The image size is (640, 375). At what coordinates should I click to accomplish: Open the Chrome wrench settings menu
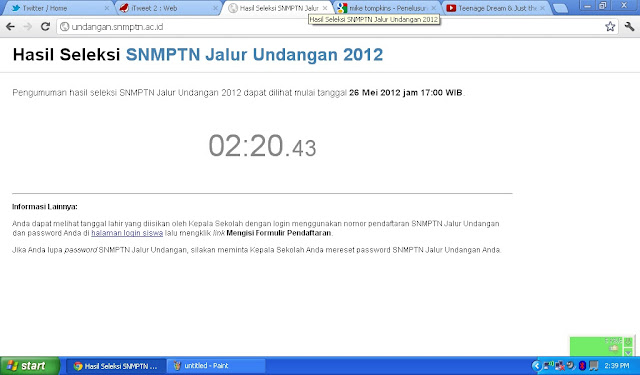[629, 27]
